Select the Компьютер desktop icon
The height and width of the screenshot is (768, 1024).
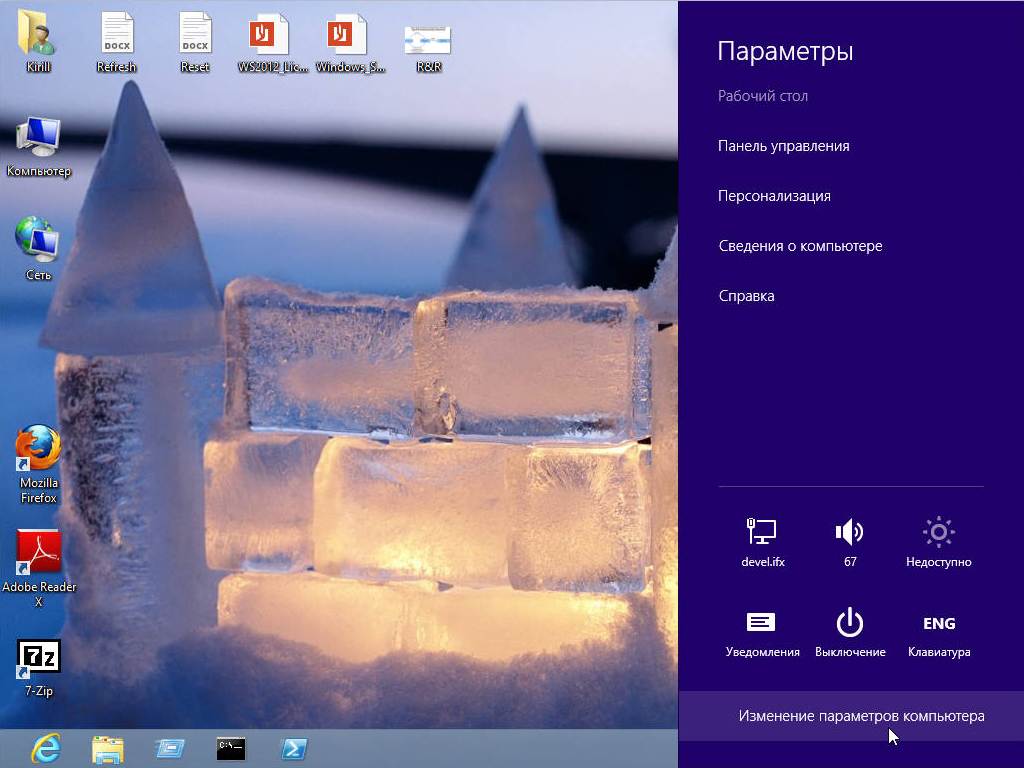[x=39, y=138]
